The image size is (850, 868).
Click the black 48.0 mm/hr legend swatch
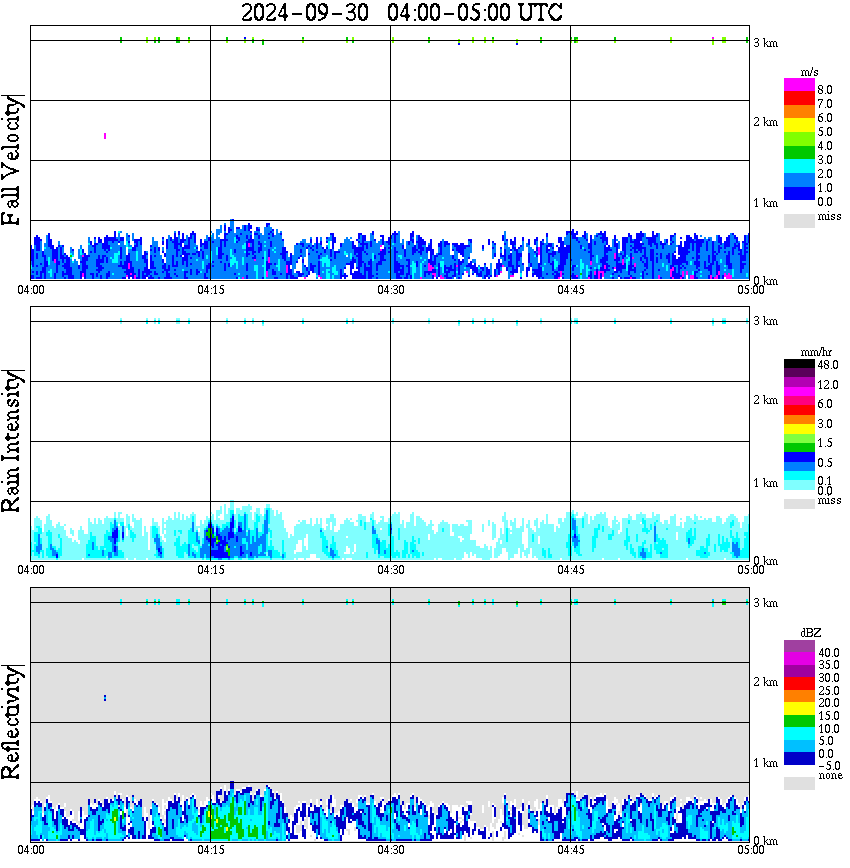(799, 364)
